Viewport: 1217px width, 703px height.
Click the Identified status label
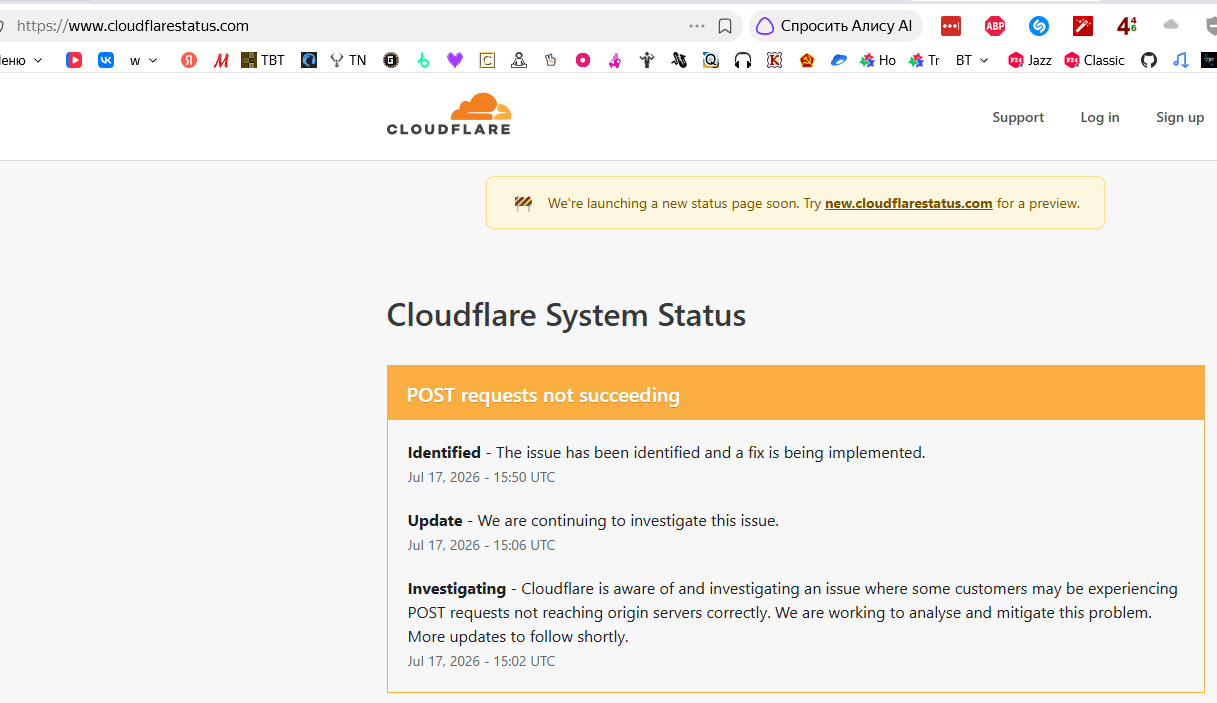pos(444,452)
